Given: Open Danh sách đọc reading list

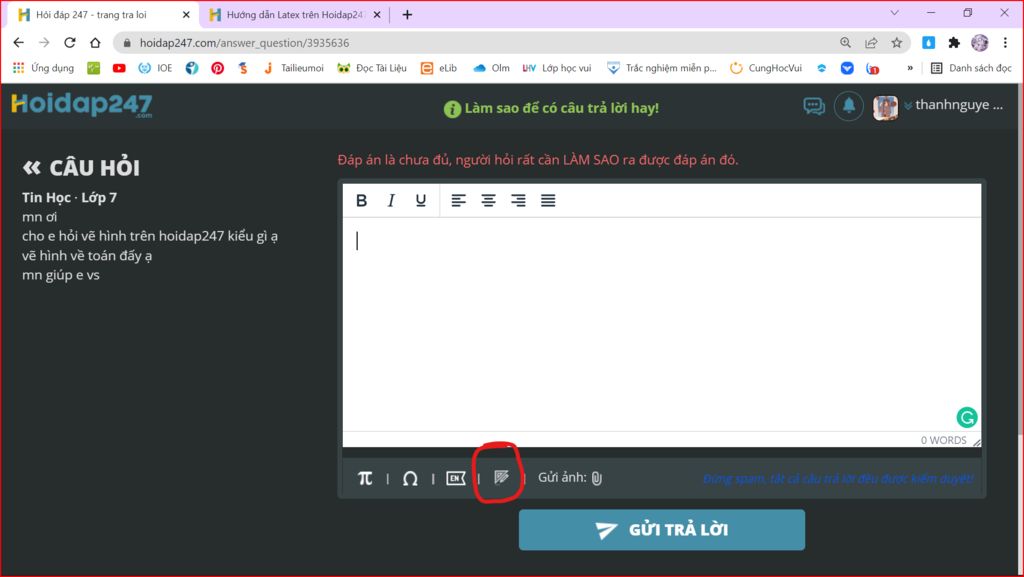Looking at the screenshot, I should pyautogui.click(x=970, y=68).
